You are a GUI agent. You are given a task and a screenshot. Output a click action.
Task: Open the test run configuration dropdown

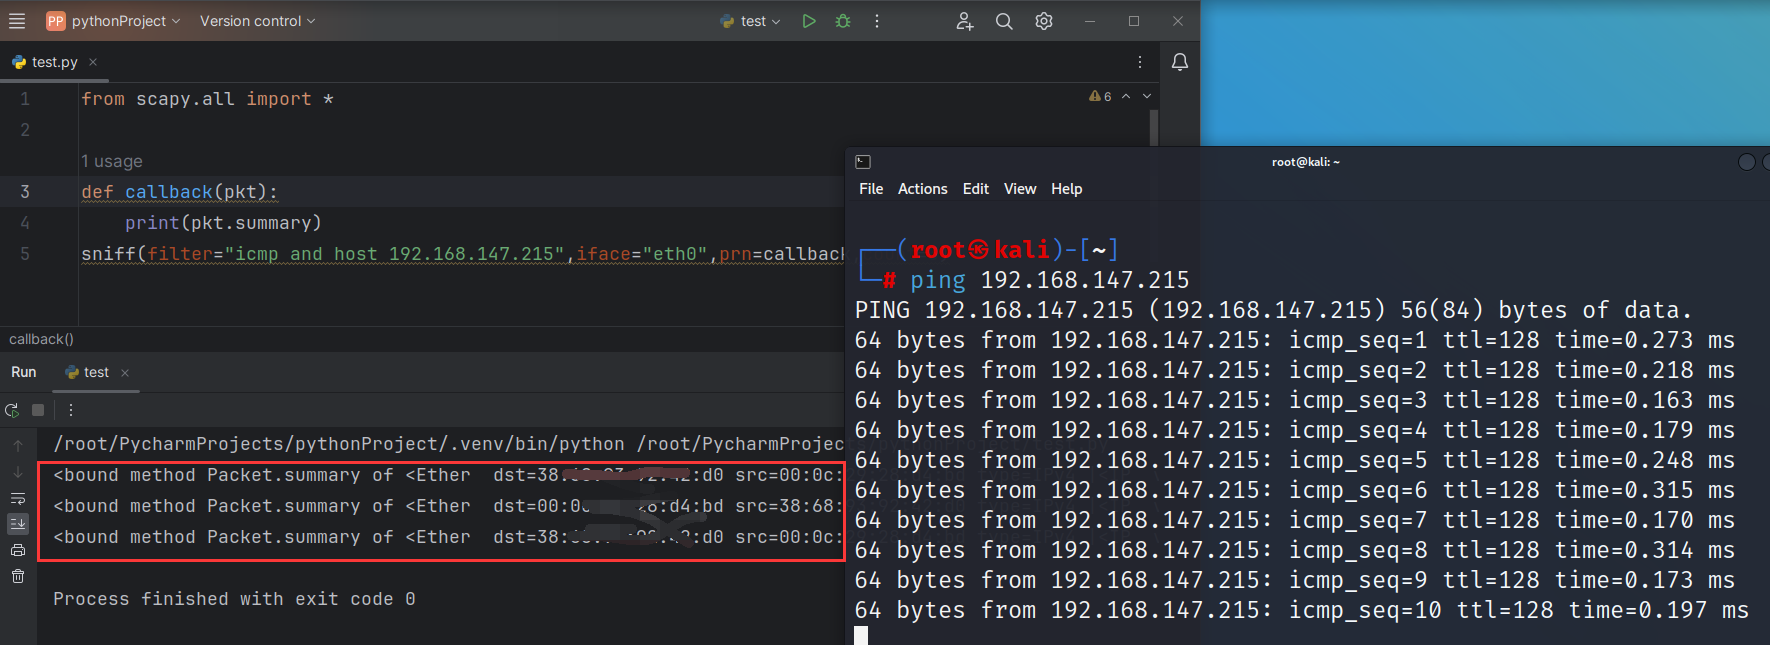click(750, 21)
